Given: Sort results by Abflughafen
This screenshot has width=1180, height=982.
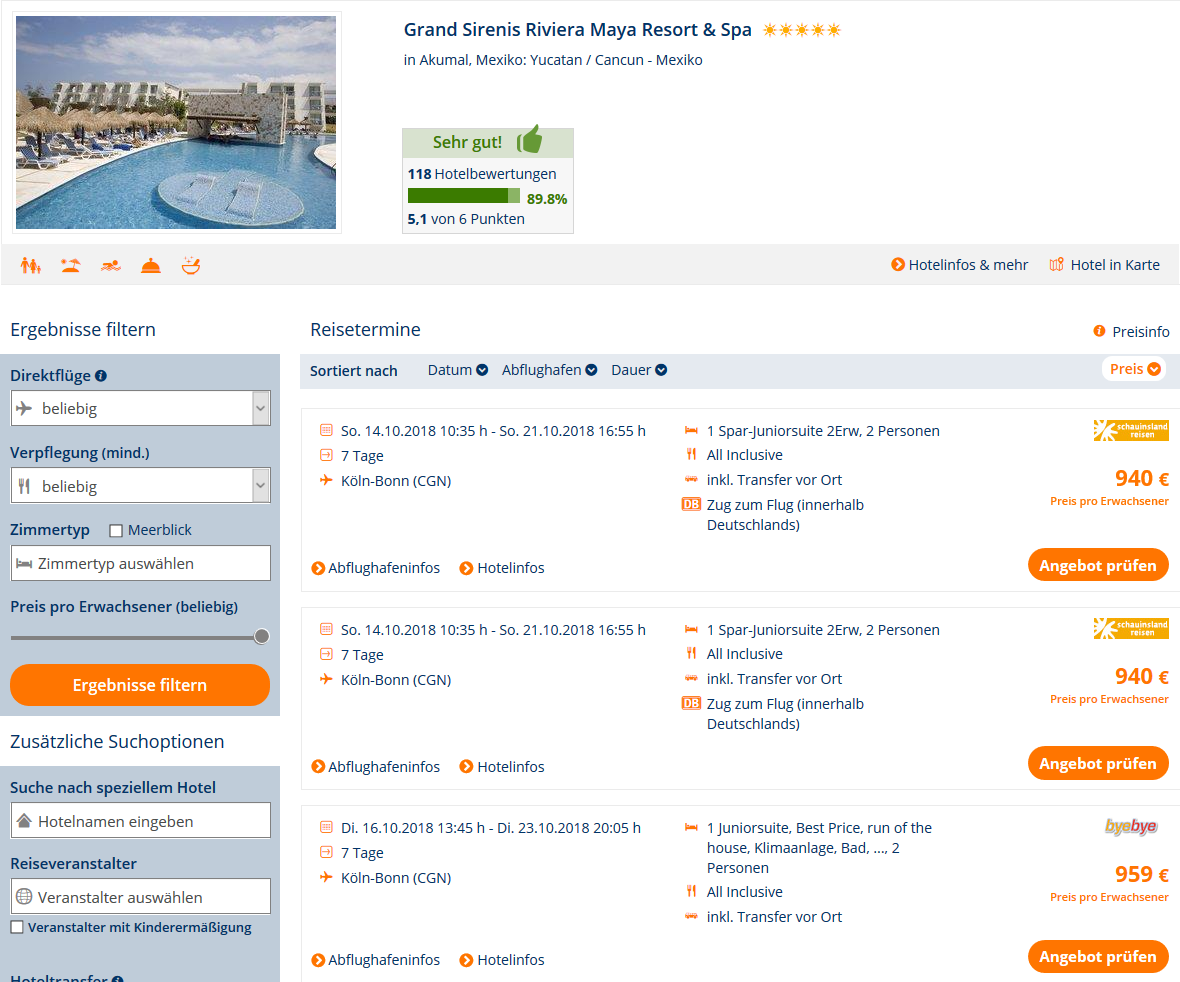Looking at the screenshot, I should coord(549,370).
